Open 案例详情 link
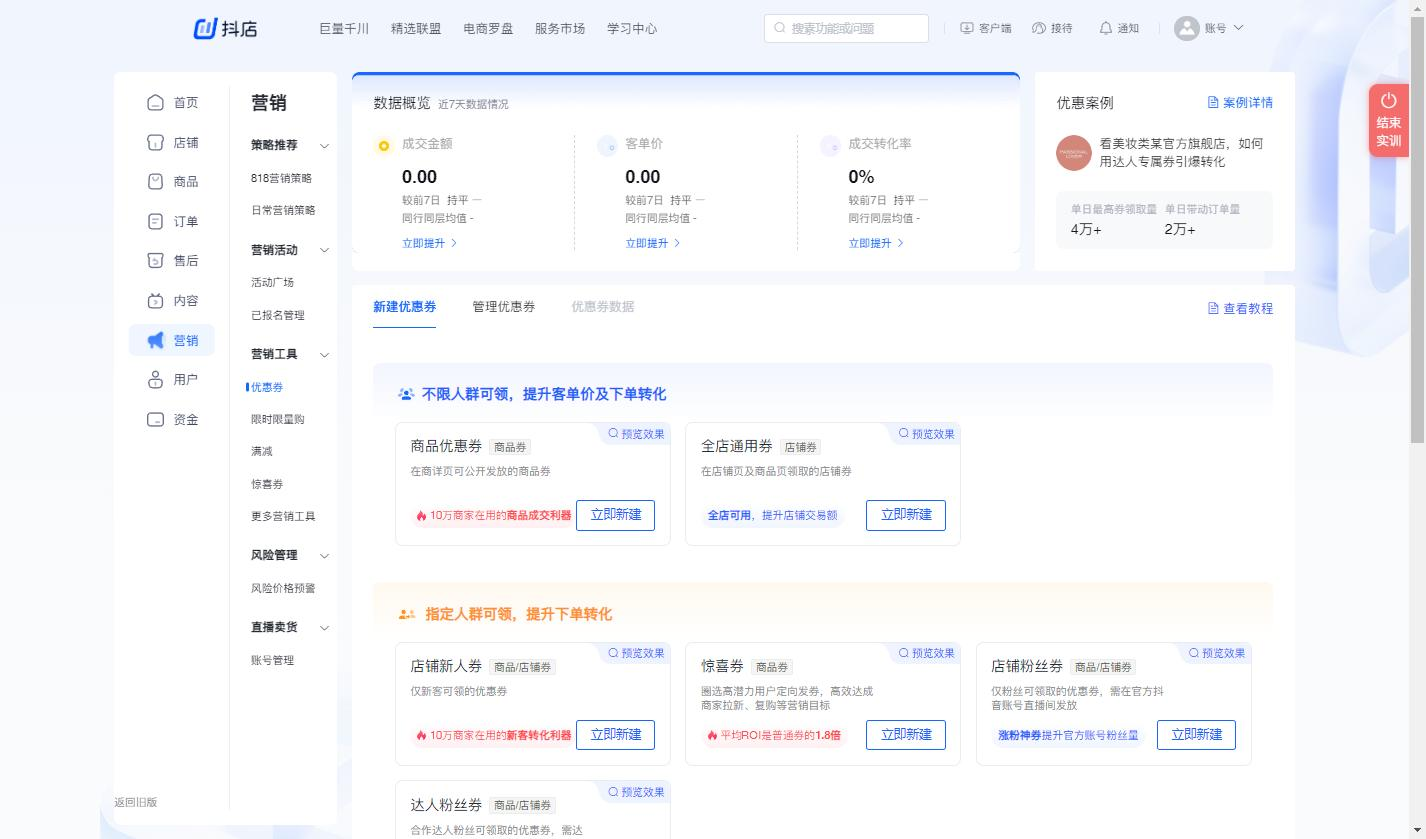The width and height of the screenshot is (1426, 839). [1240, 102]
